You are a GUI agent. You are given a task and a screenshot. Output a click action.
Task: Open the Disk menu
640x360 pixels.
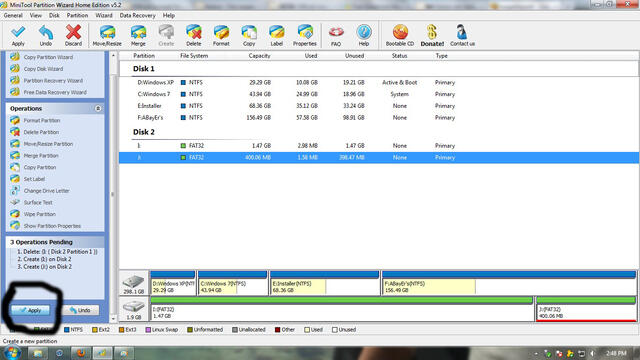pyautogui.click(x=54, y=16)
